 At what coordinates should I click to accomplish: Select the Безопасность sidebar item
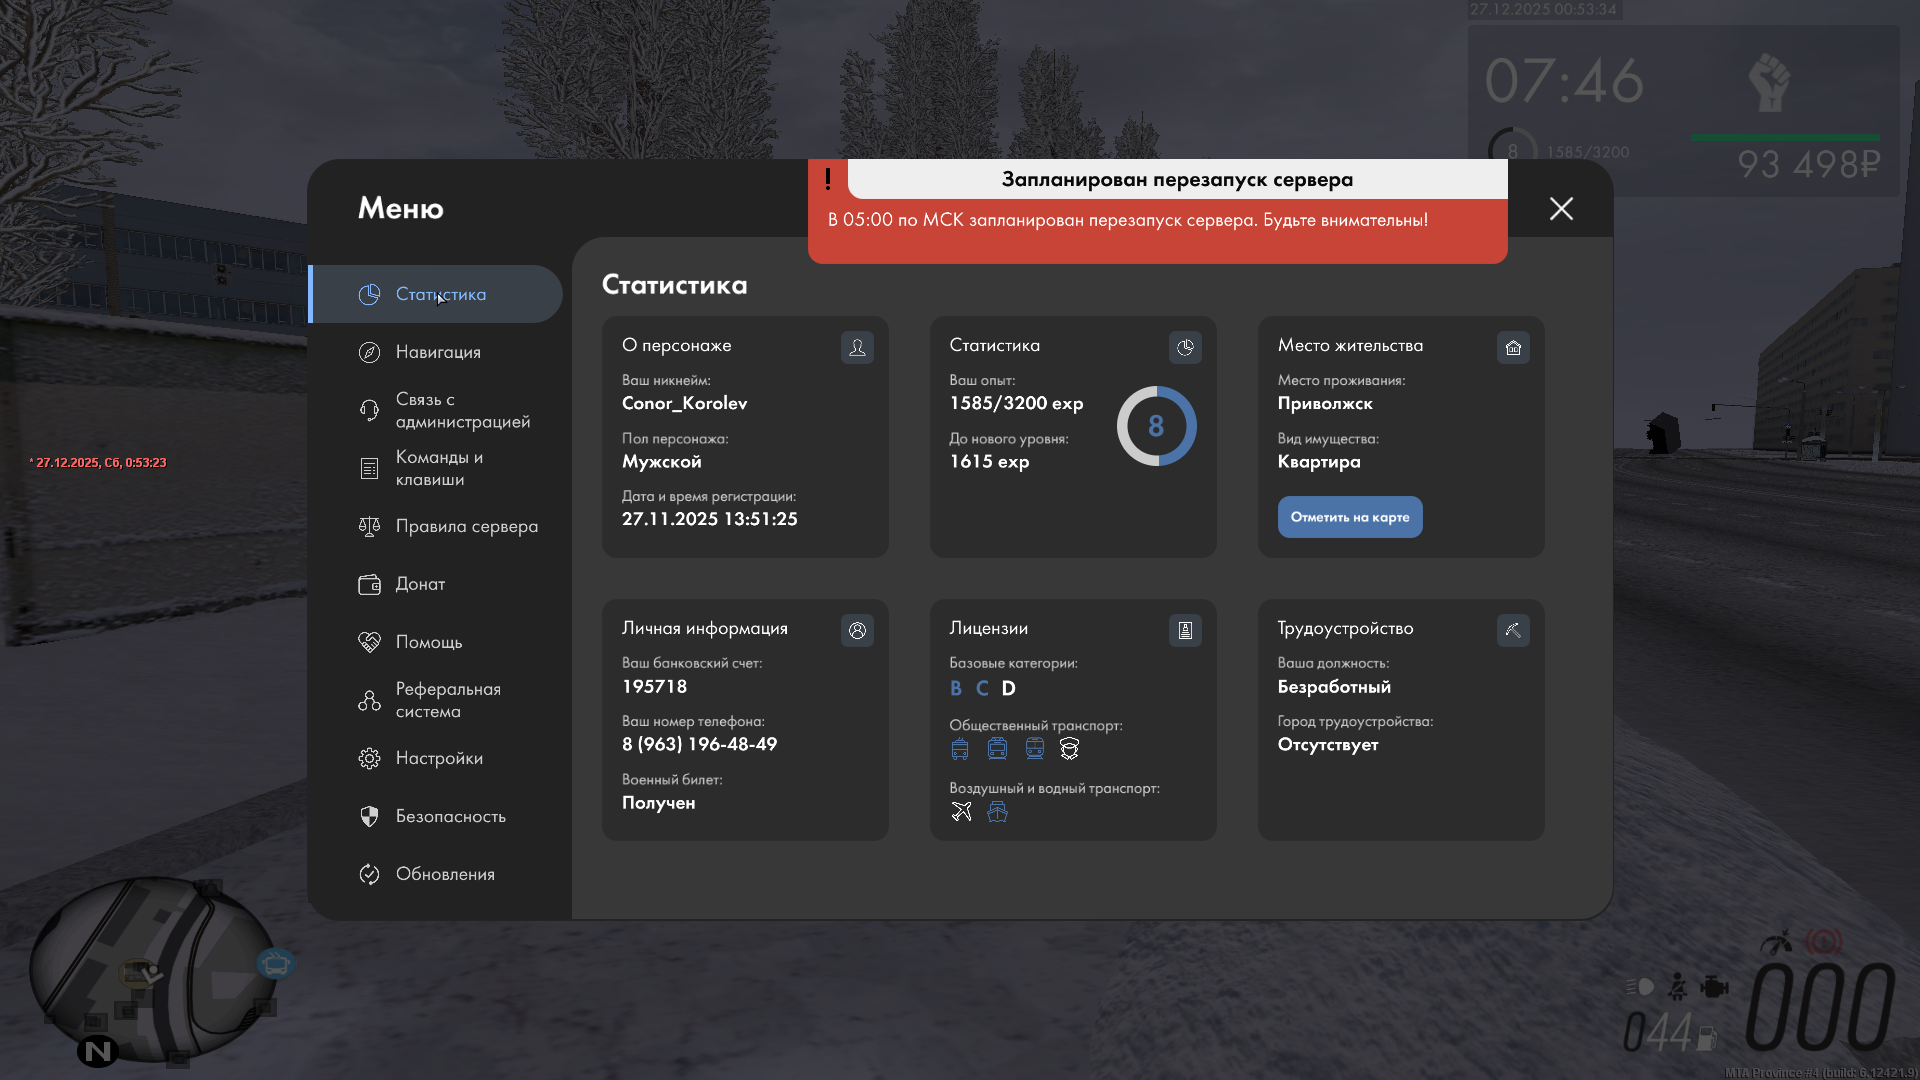(450, 816)
